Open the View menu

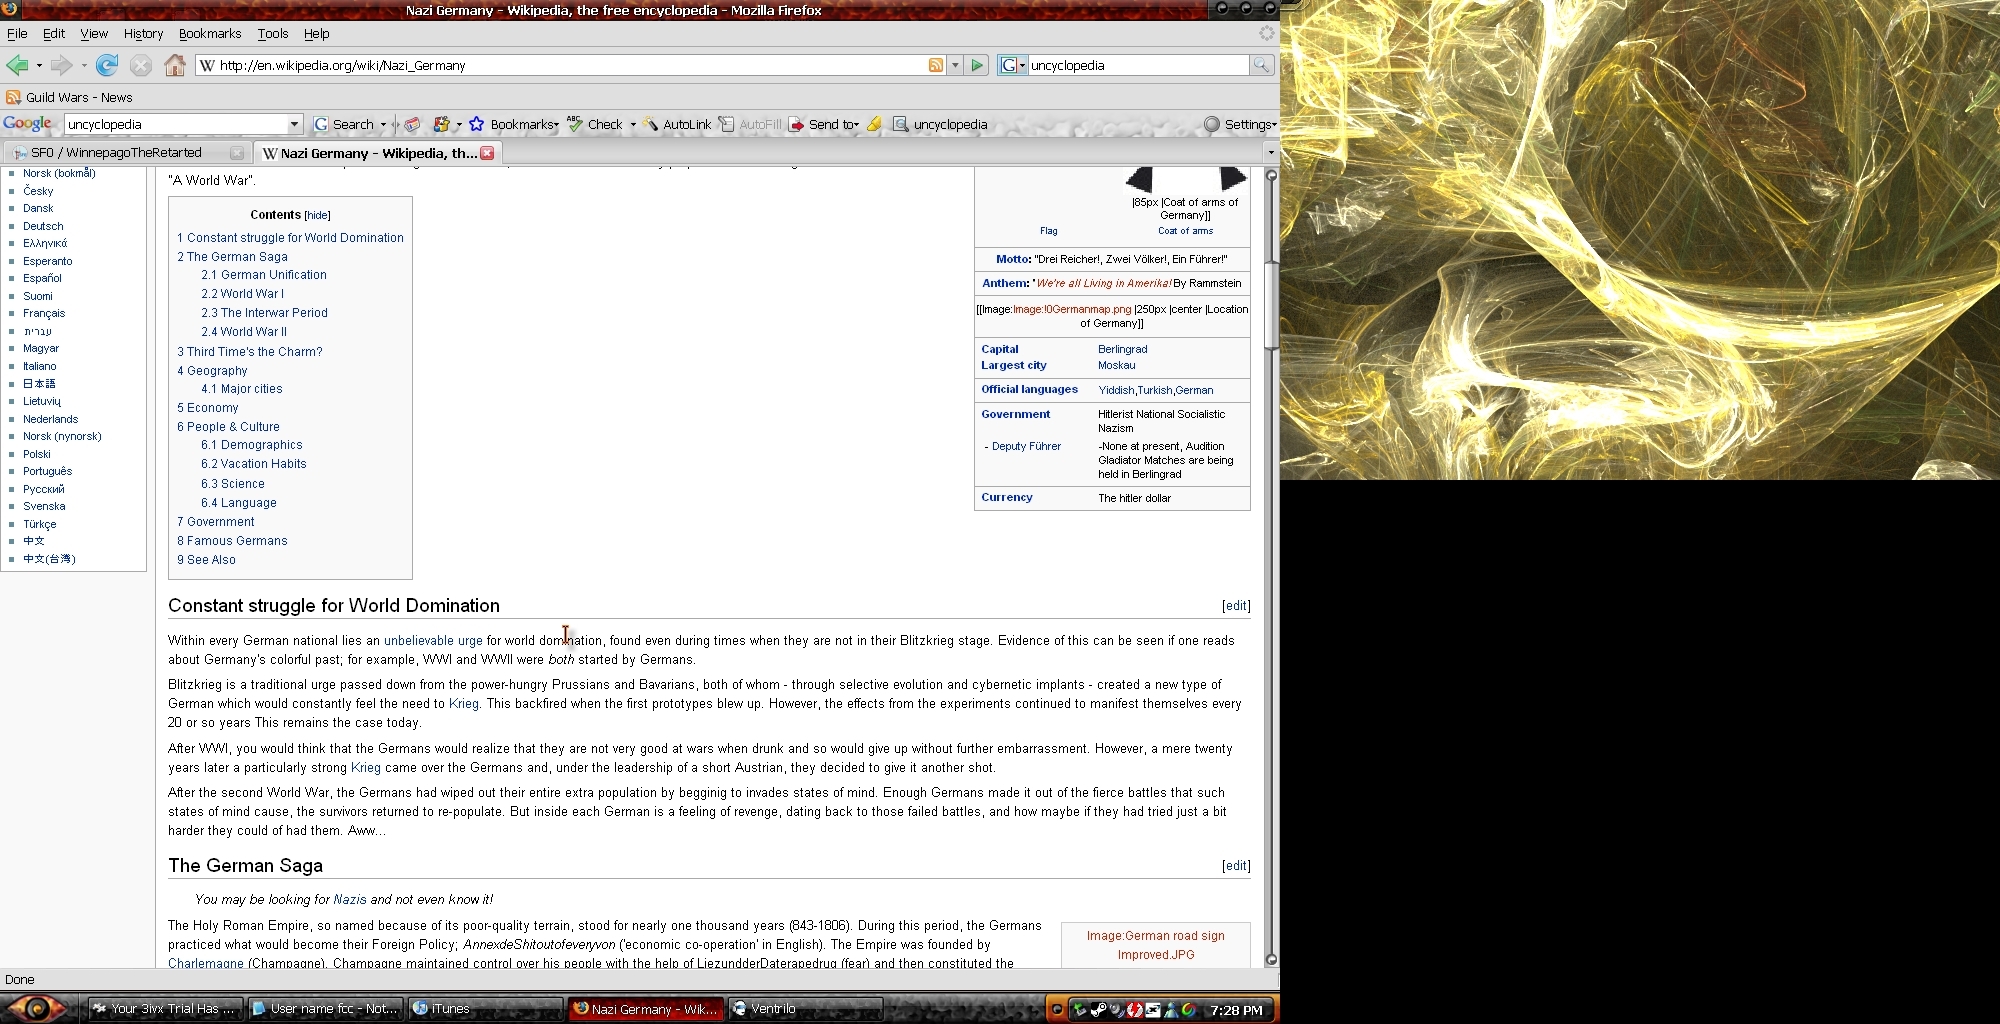[94, 33]
